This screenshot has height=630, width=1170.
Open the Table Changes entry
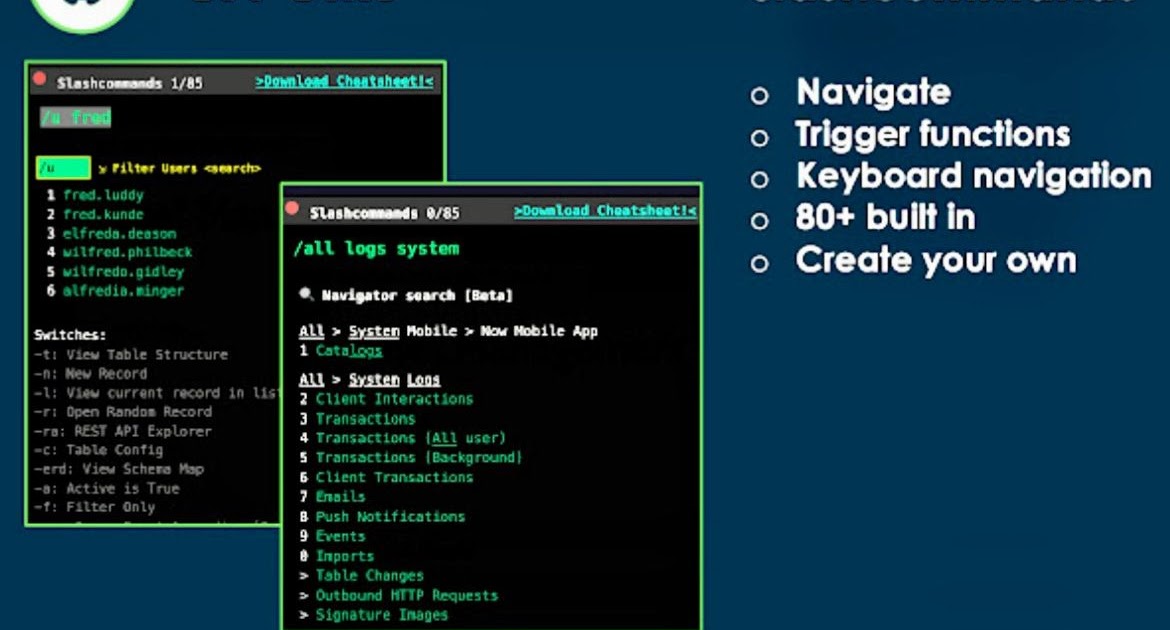pos(369,576)
